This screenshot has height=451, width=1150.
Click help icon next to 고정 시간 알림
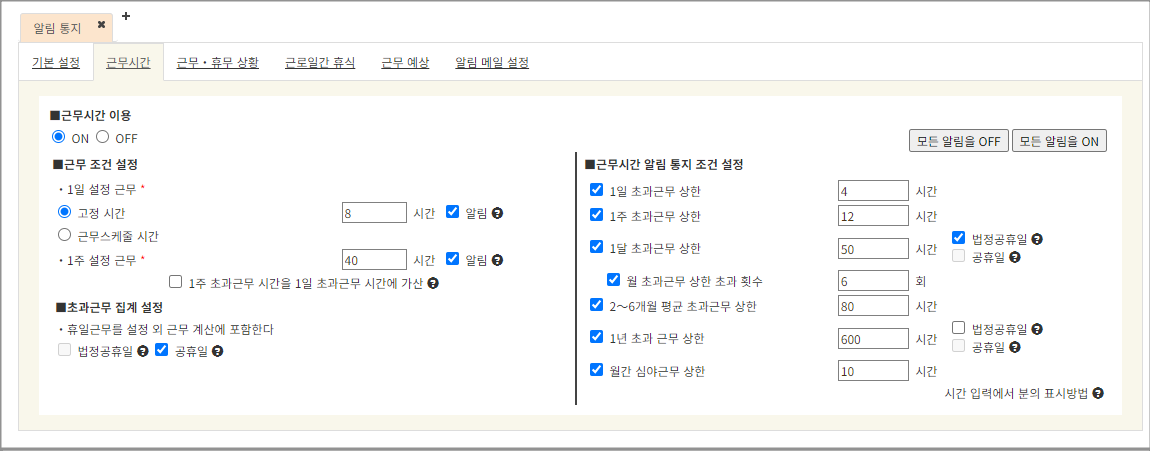pos(497,212)
